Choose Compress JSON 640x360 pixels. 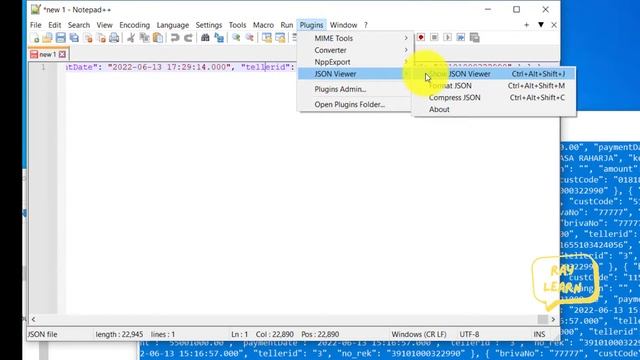coord(495,97)
